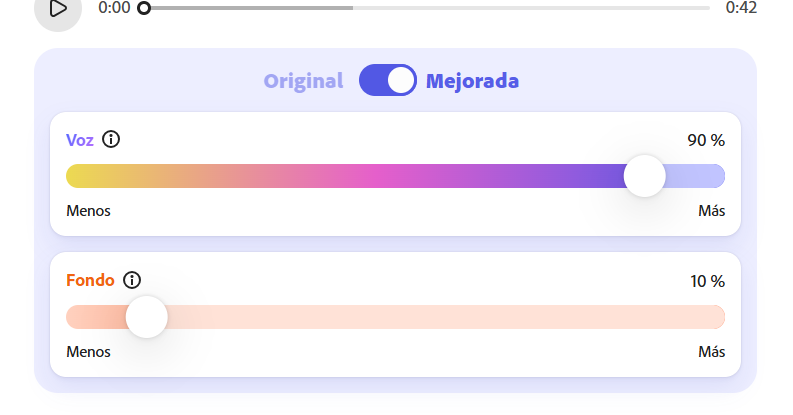
Task: Click Menos under the Fondo slider
Action: tap(88, 352)
